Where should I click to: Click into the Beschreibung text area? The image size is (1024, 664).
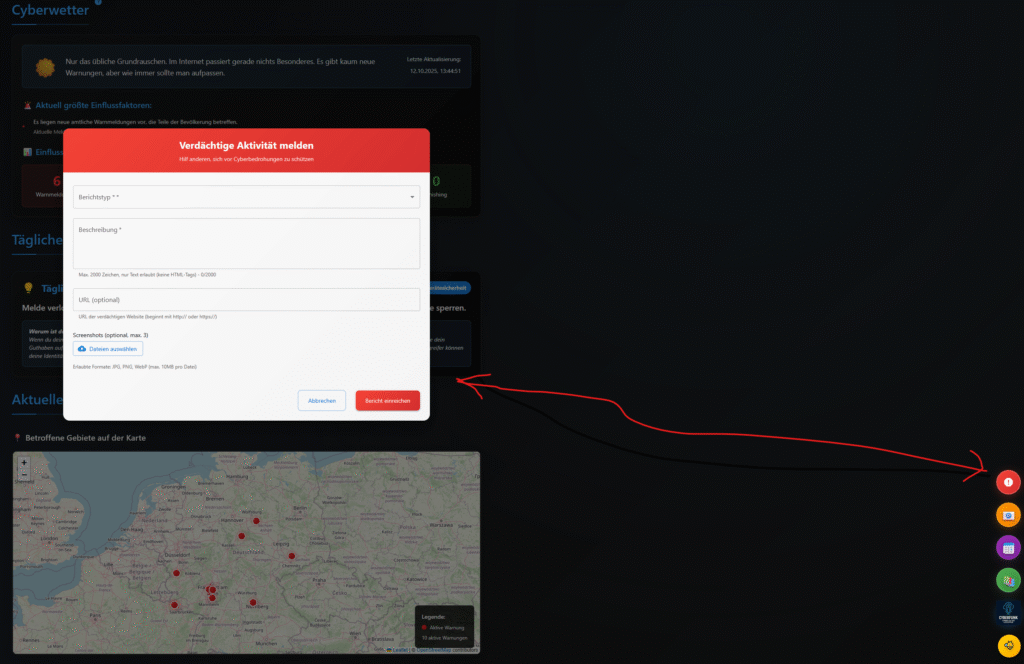click(x=246, y=244)
